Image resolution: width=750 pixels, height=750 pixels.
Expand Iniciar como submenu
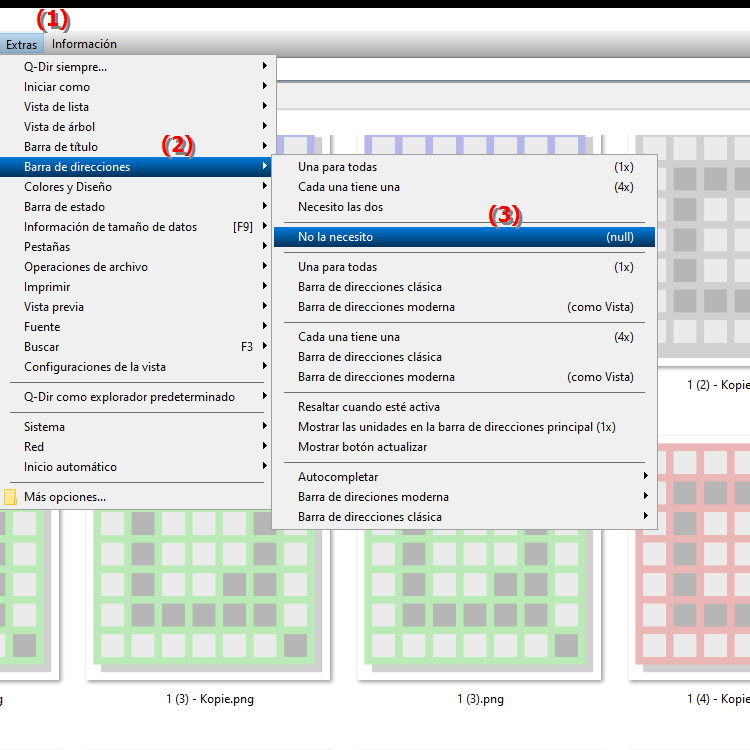(x=137, y=87)
